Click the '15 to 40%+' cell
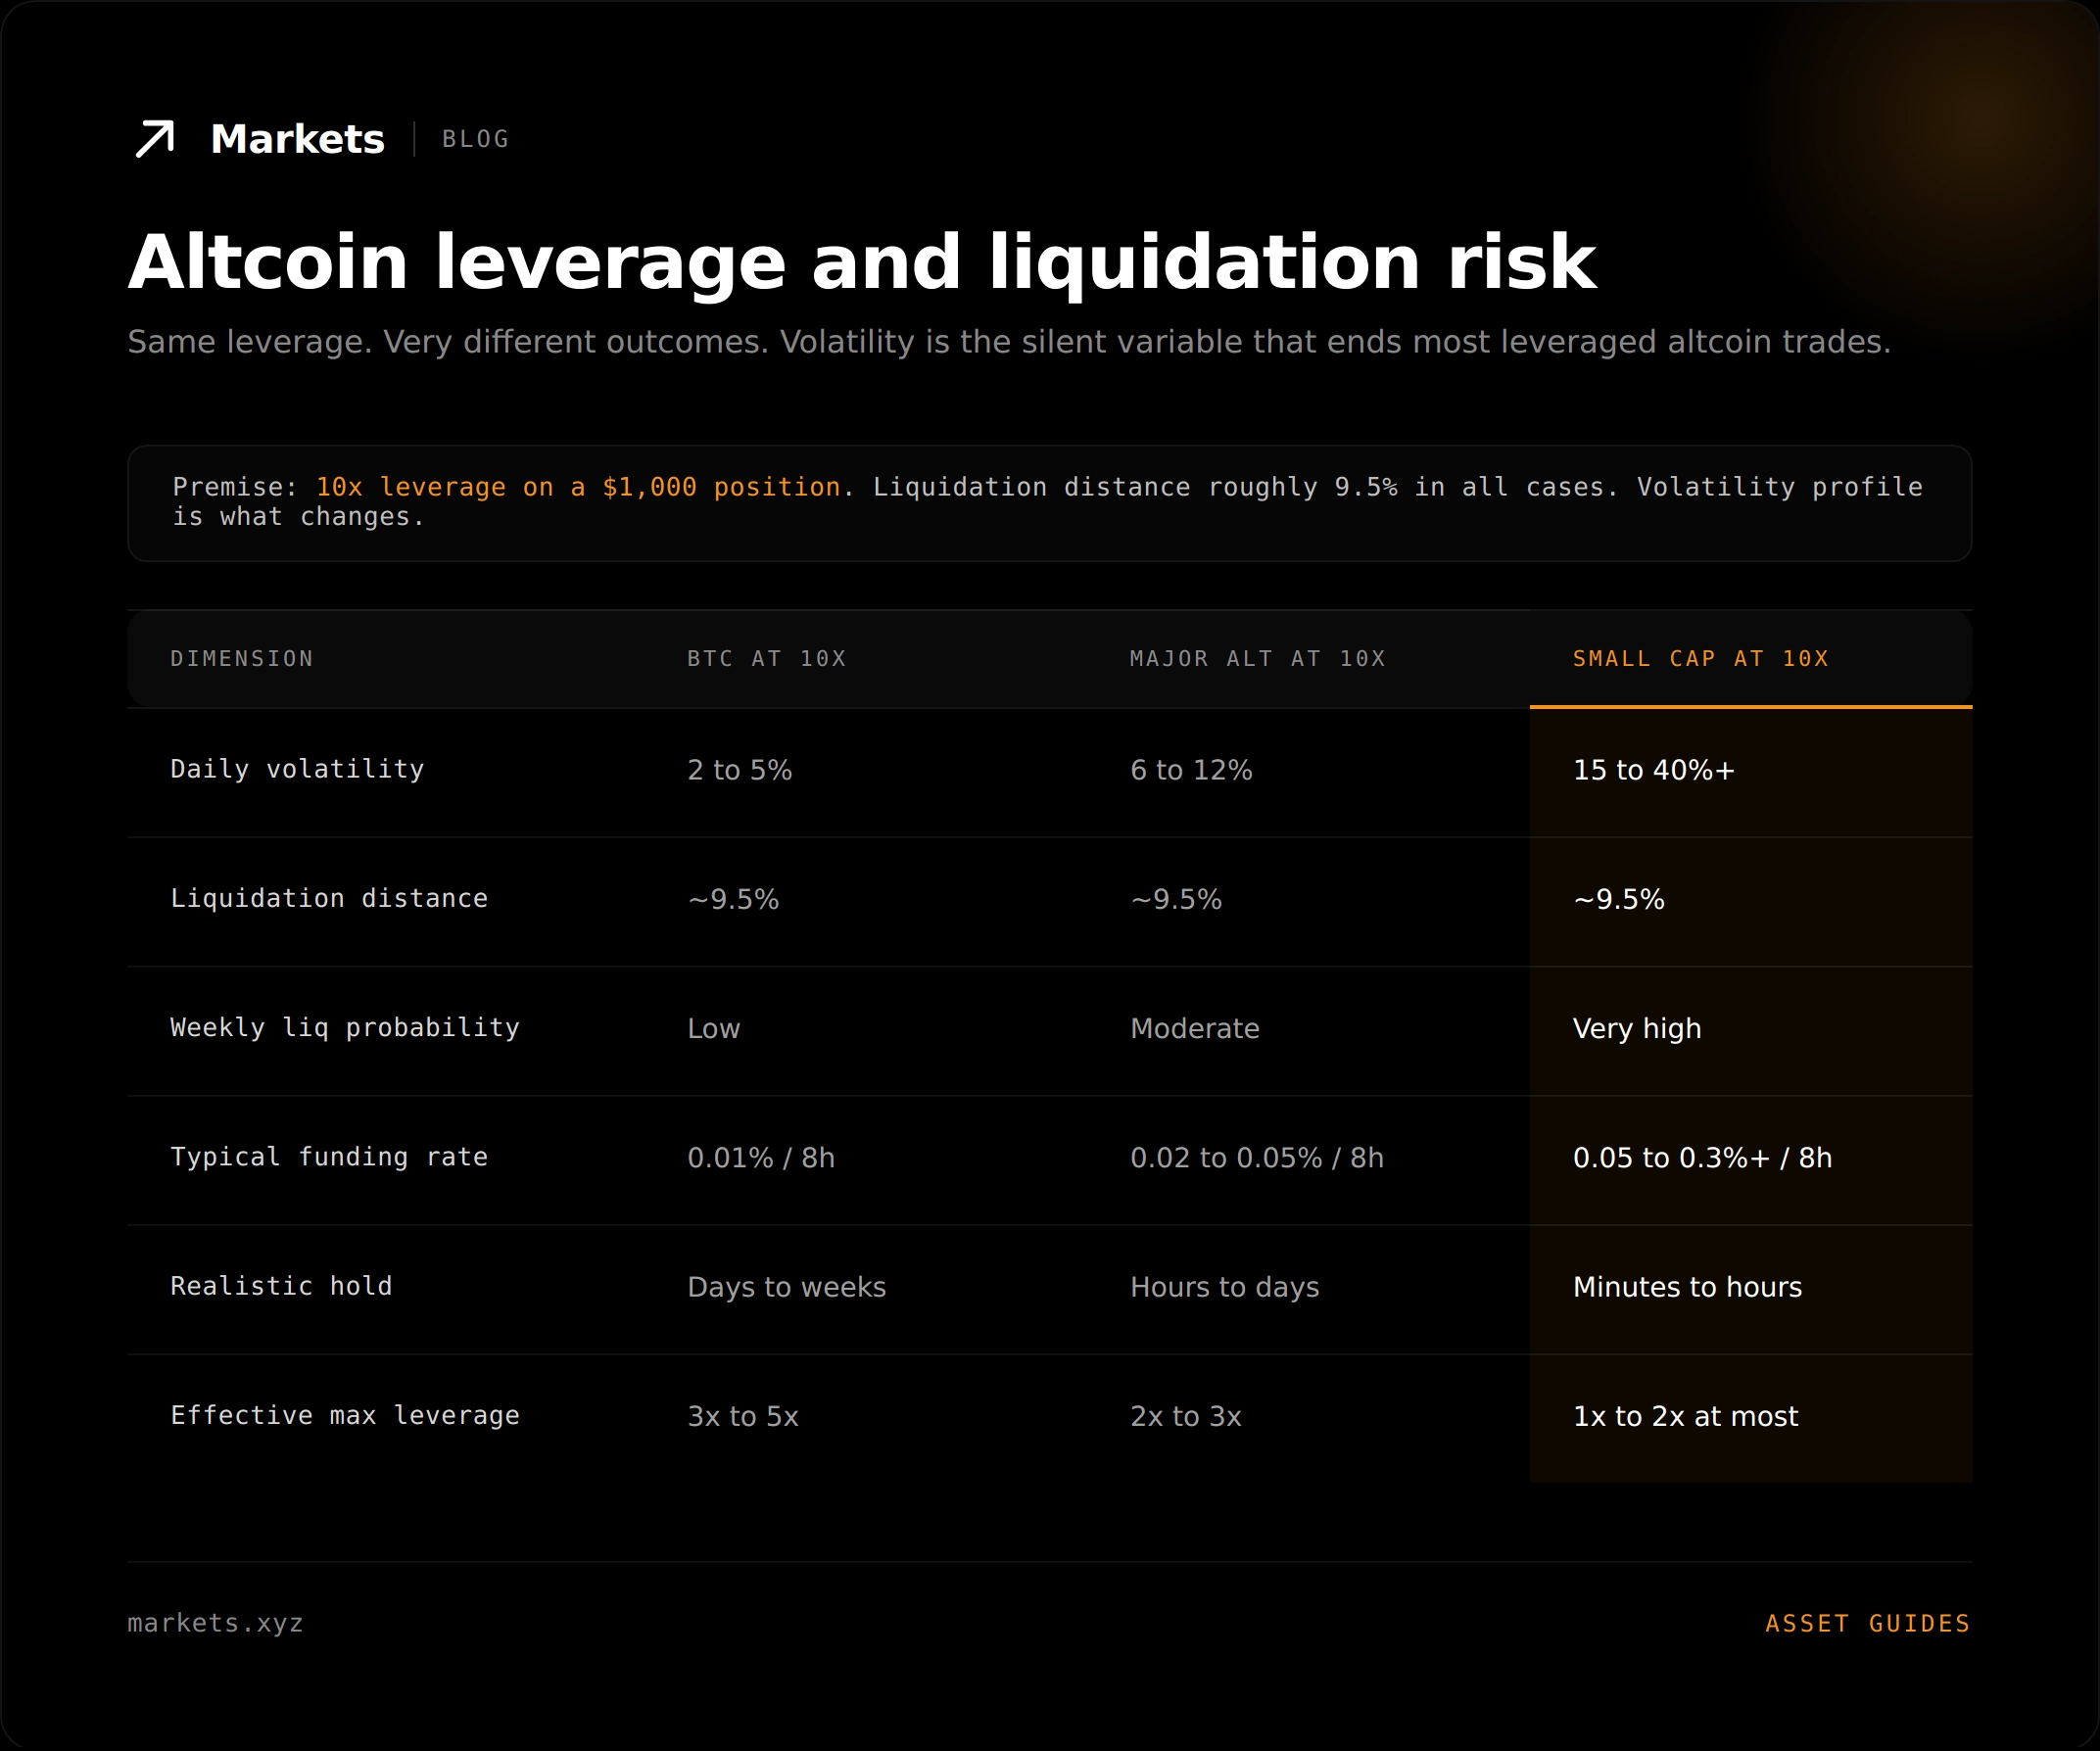This screenshot has width=2100, height=1751. (1654, 770)
